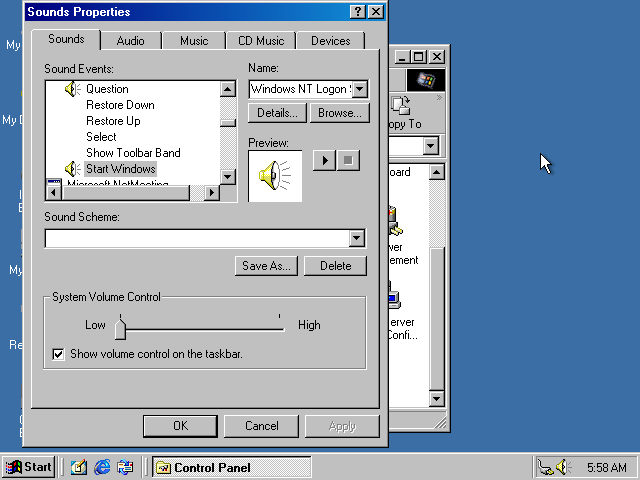The image size is (640, 480).
Task: Click down arrow in Control Panel scrollbar
Action: tap(437, 398)
